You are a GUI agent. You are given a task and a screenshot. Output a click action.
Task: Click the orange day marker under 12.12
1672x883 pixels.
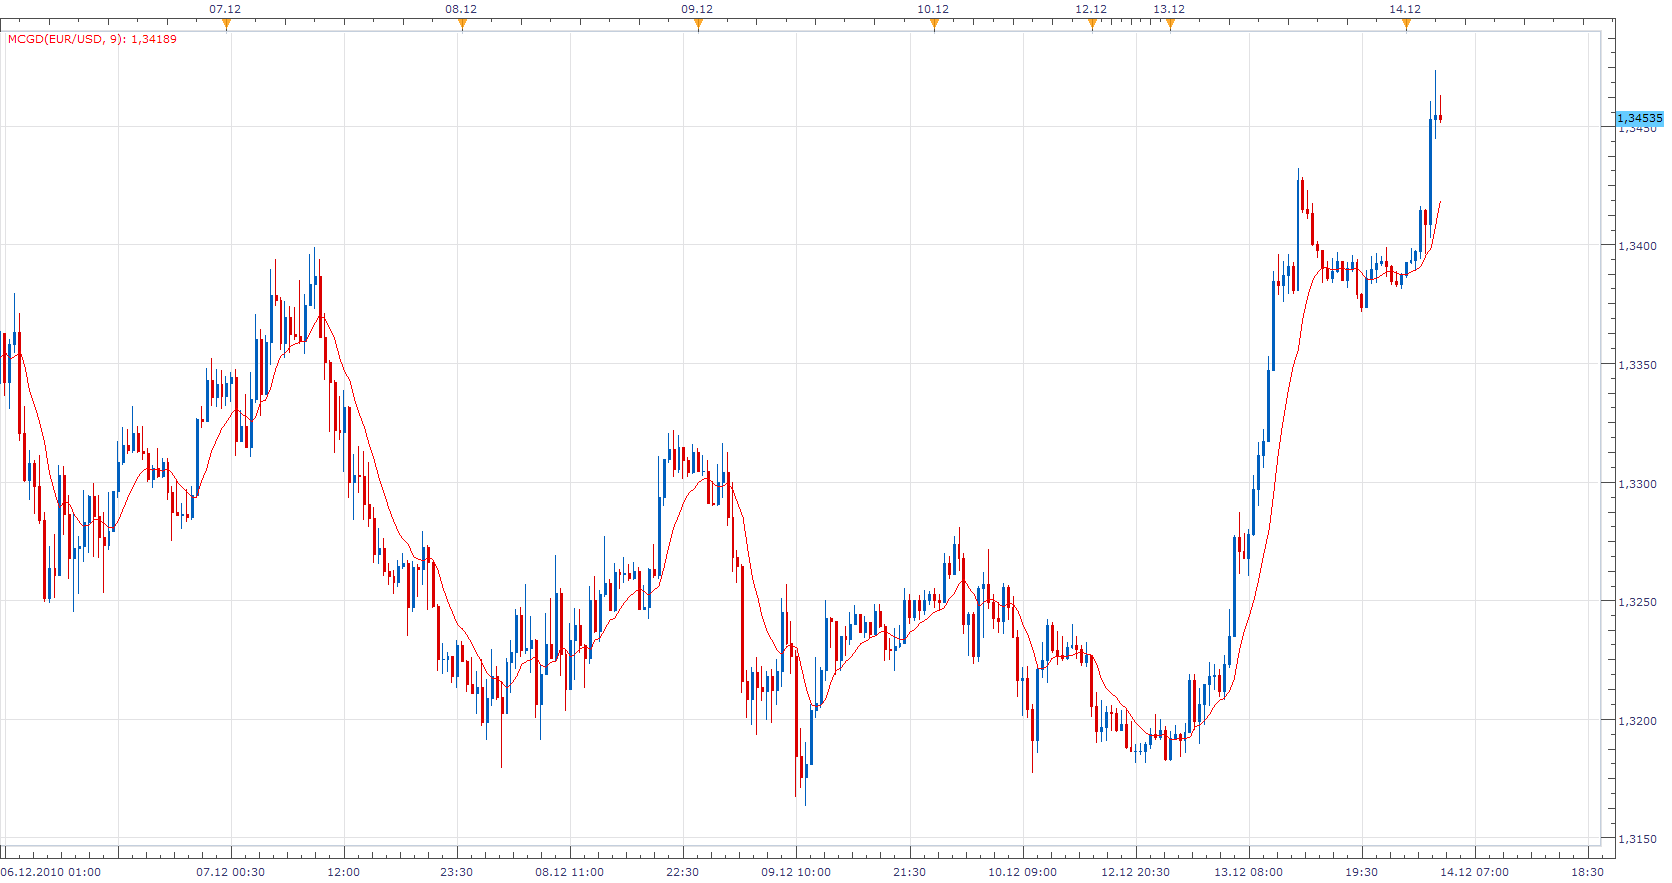tap(1092, 25)
